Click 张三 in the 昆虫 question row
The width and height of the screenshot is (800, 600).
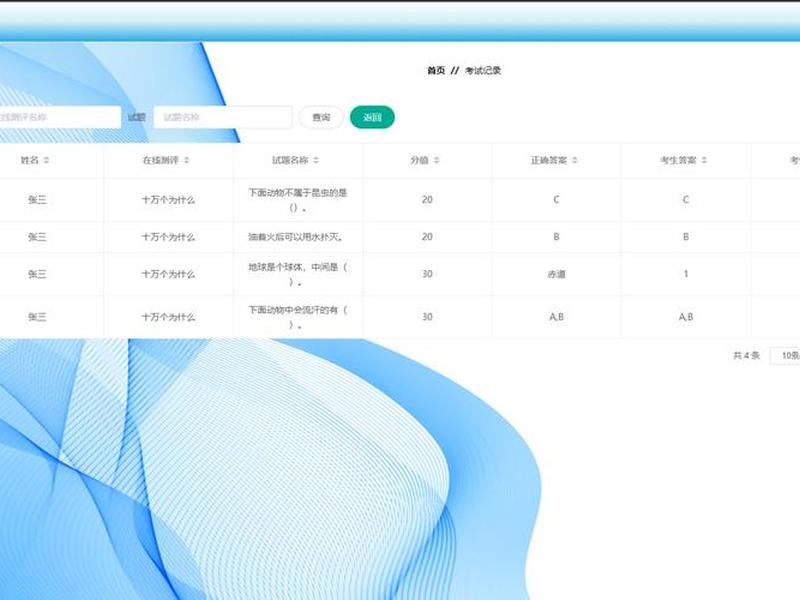(x=37, y=200)
